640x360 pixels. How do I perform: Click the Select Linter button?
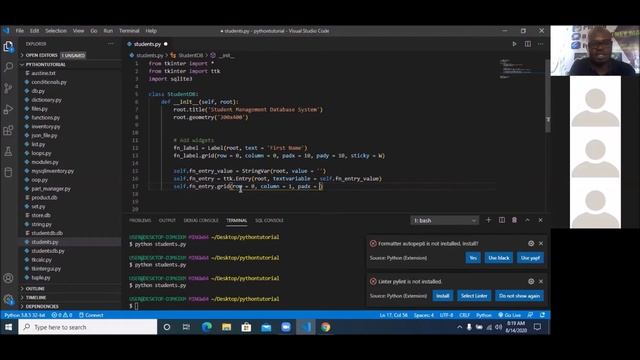click(474, 296)
